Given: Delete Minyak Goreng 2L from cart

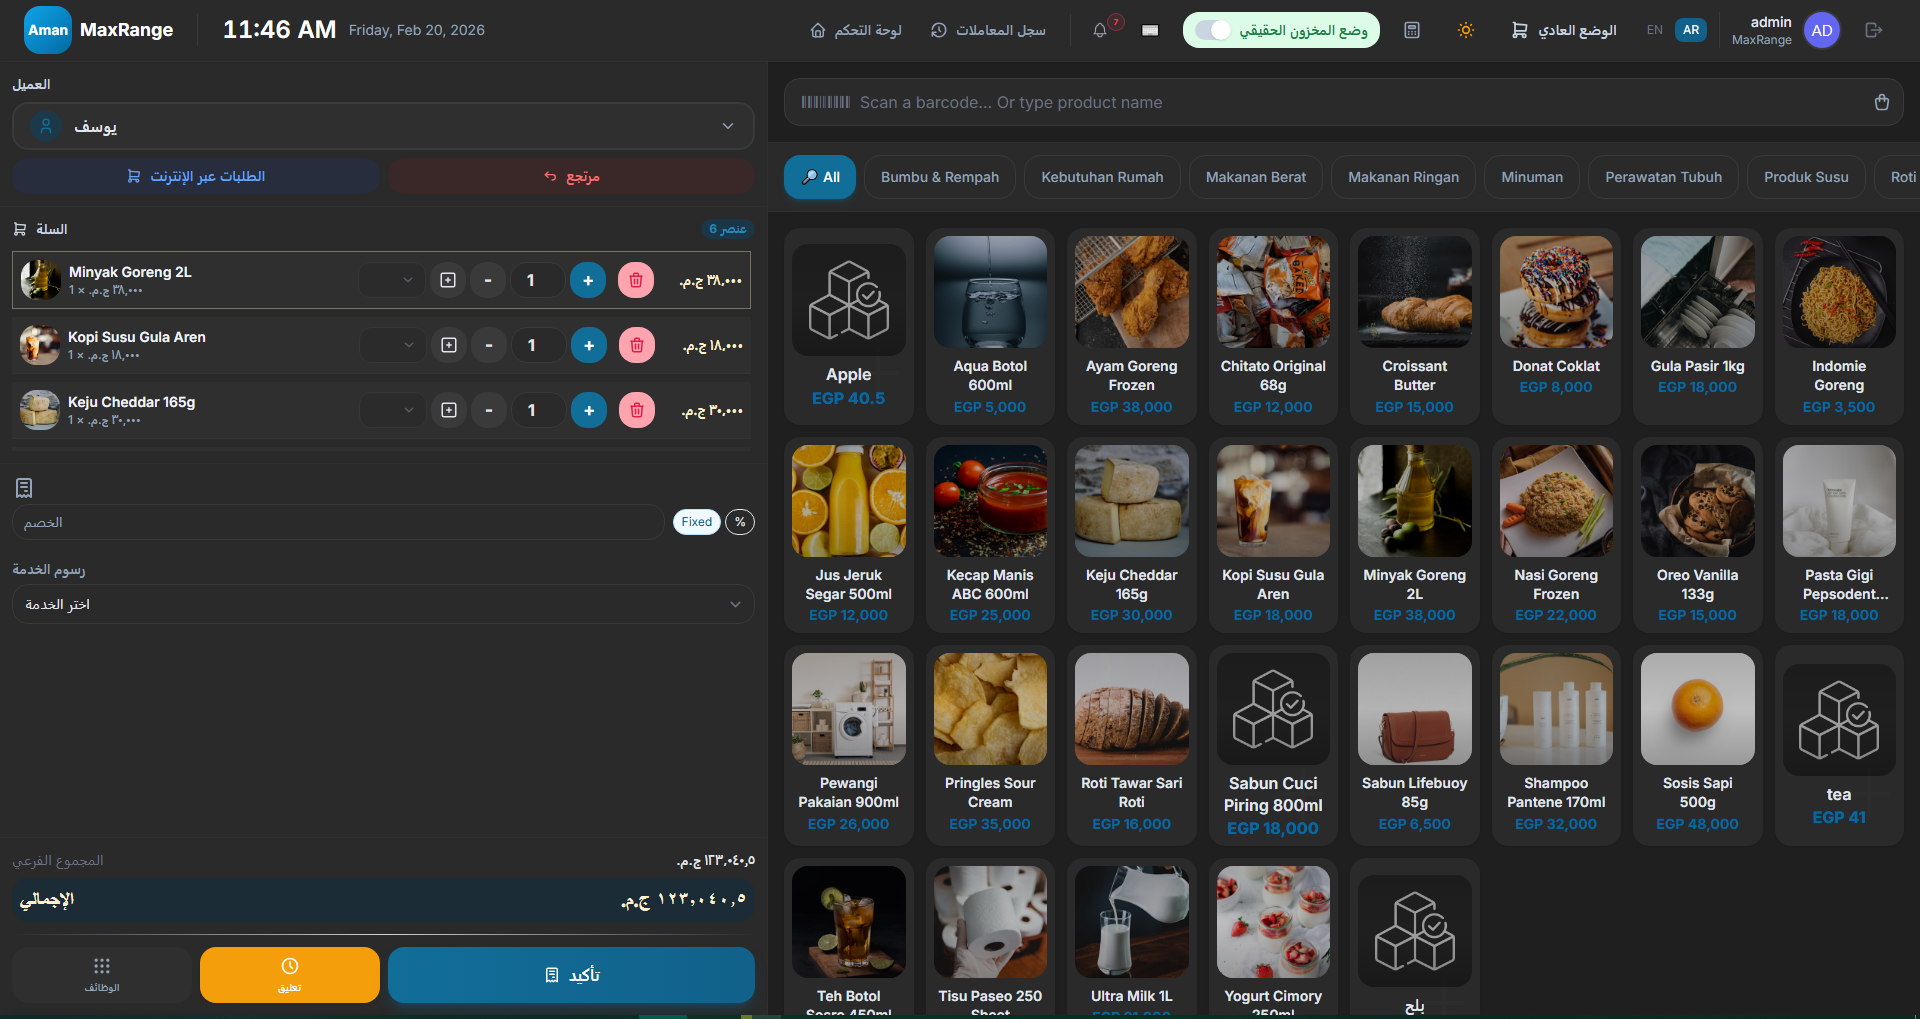Looking at the screenshot, I should tap(636, 280).
